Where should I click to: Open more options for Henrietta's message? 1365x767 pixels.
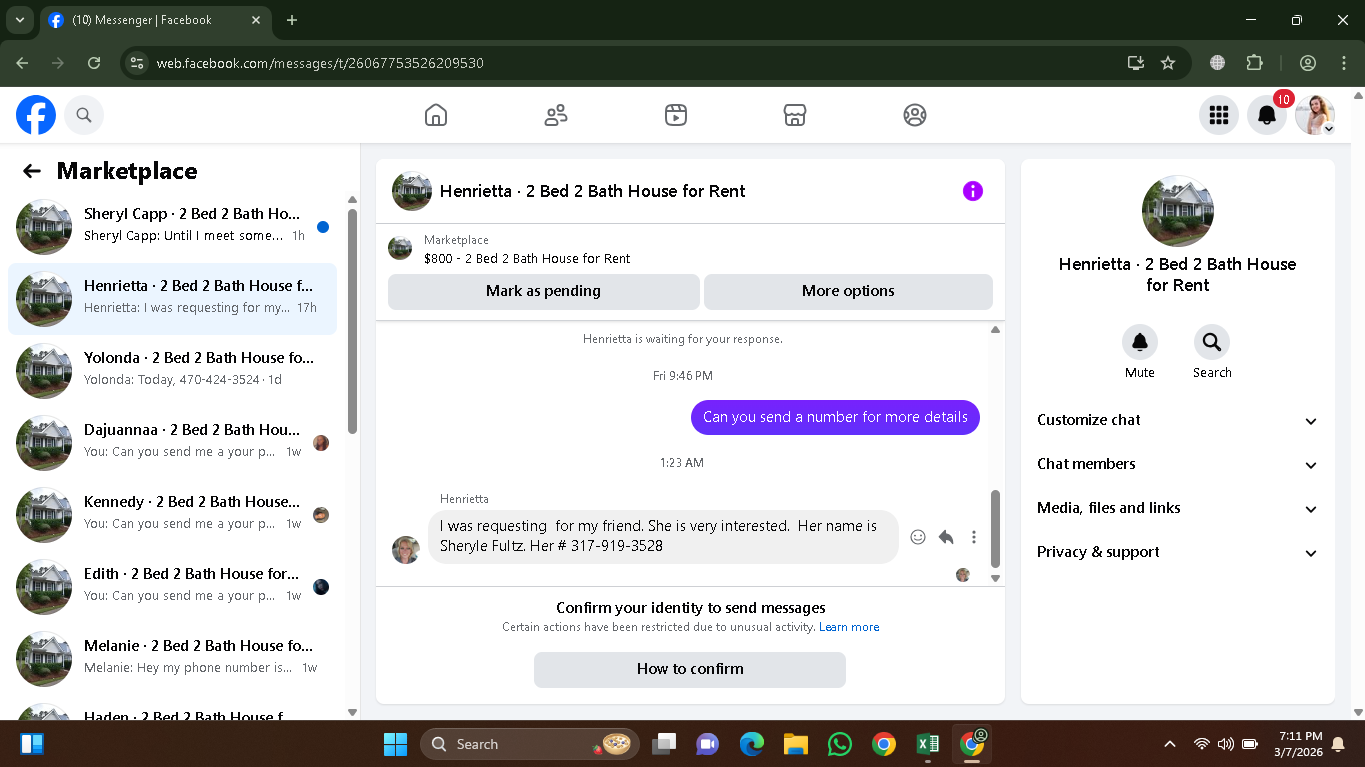point(974,537)
